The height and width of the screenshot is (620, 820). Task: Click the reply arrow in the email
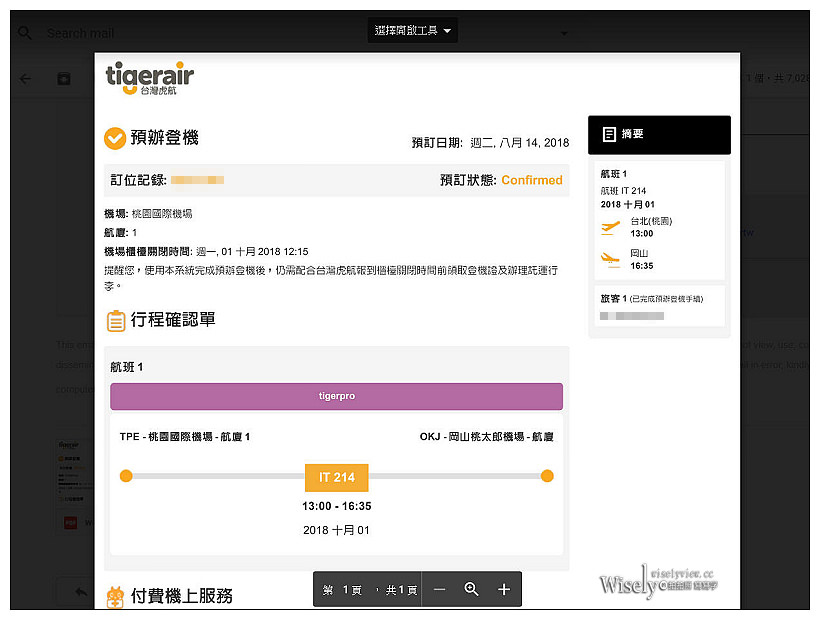(x=81, y=590)
